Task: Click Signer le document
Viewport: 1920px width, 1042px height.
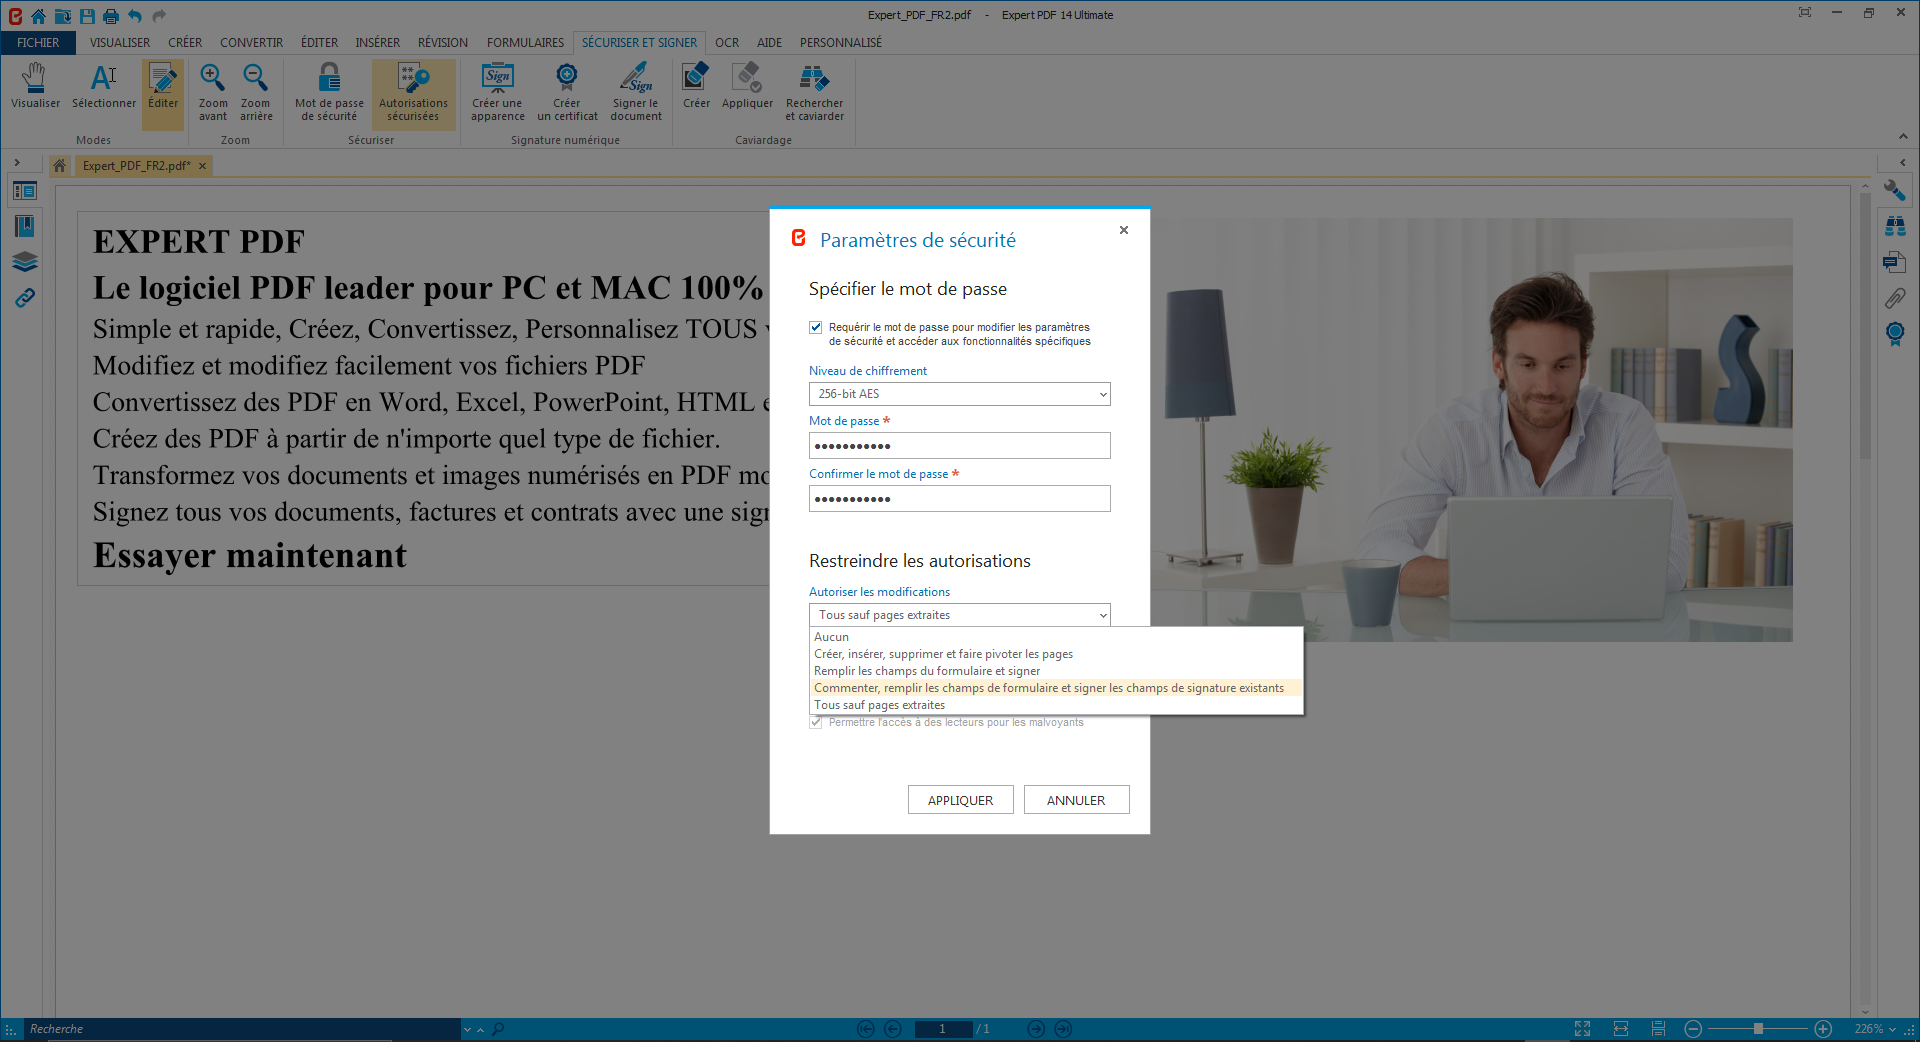Action: [x=636, y=93]
